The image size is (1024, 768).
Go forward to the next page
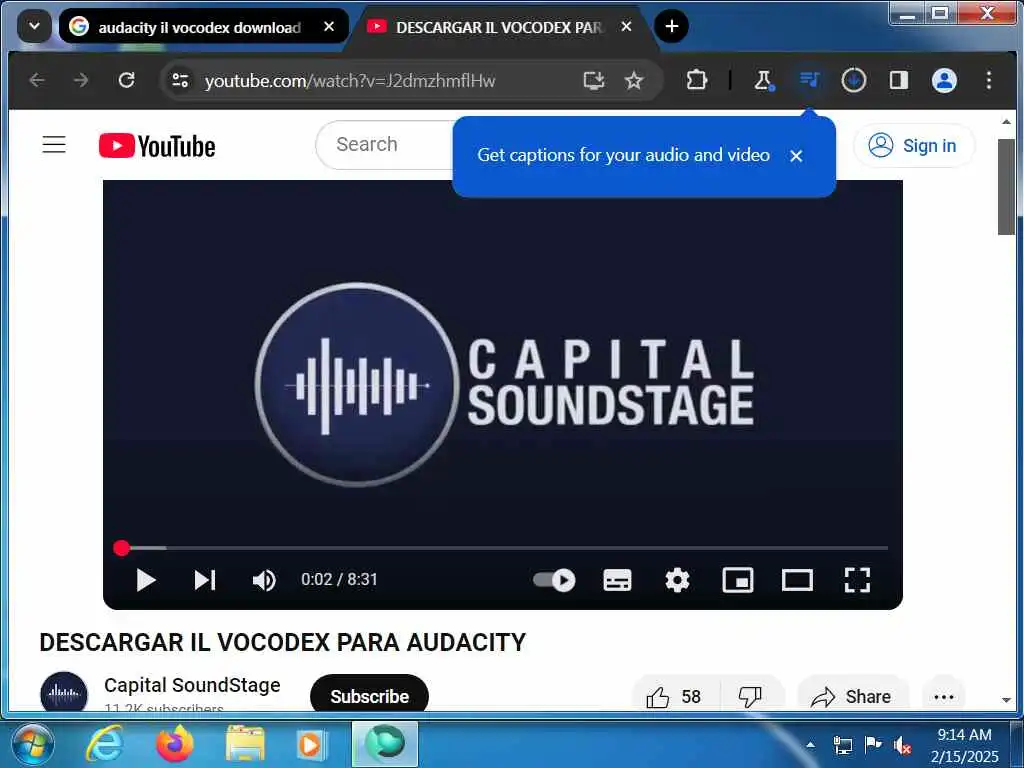pos(81,80)
